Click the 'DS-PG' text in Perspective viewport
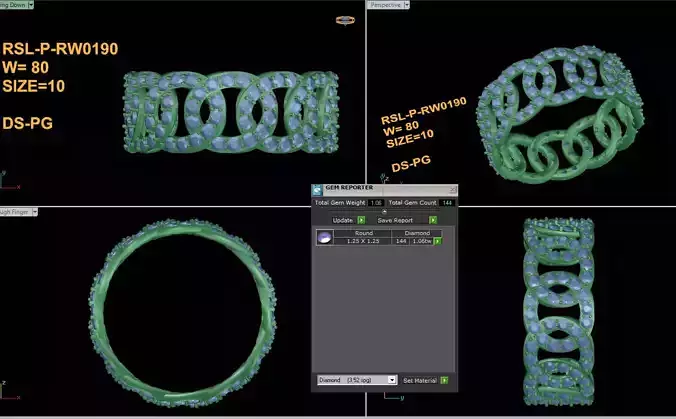Screen dimensions: 676x419 pyautogui.click(x=411, y=164)
